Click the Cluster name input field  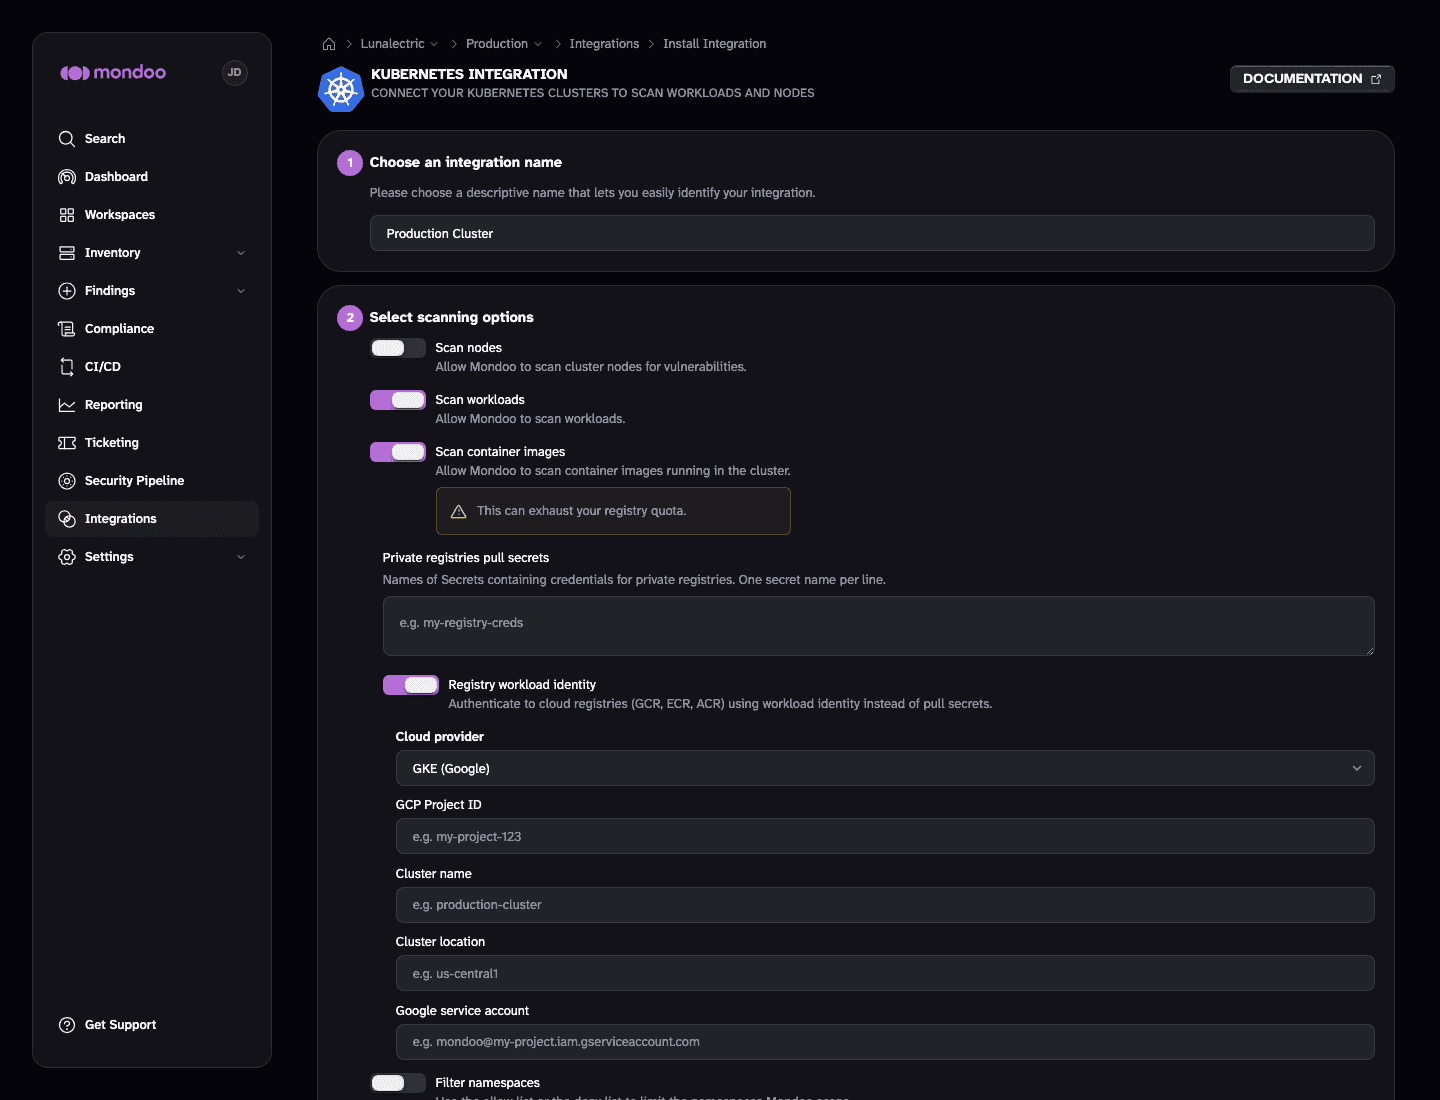(885, 905)
